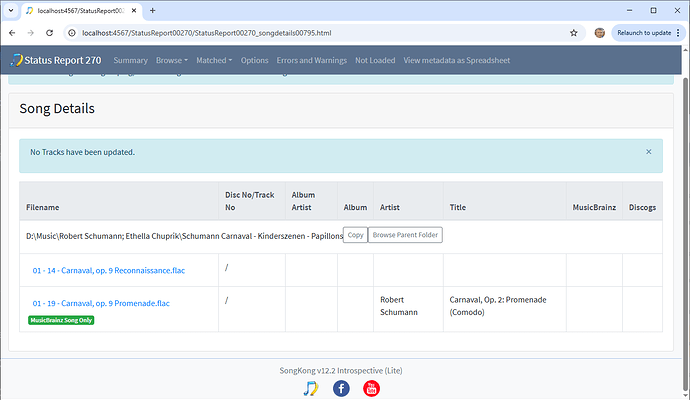Open the Summary navigation item
Viewport: 690px width, 400px height.
tap(130, 60)
